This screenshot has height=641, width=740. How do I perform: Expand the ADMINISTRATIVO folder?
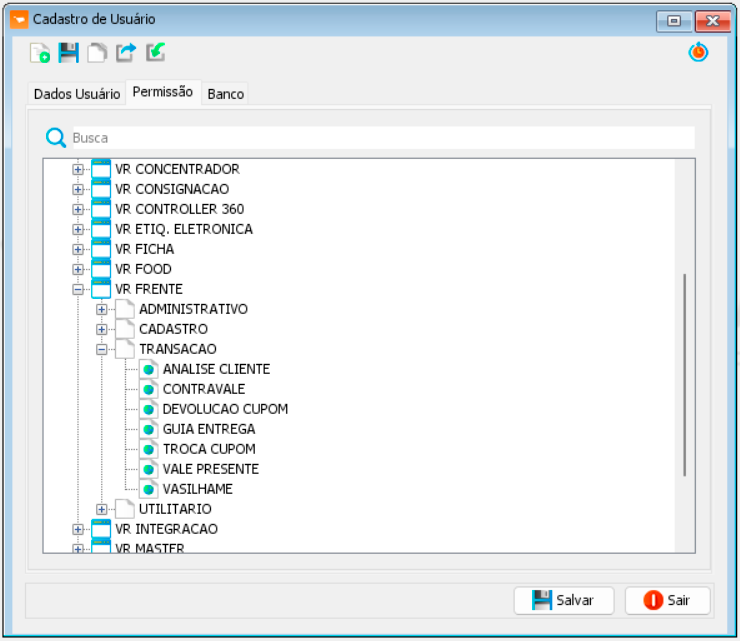coord(102,309)
